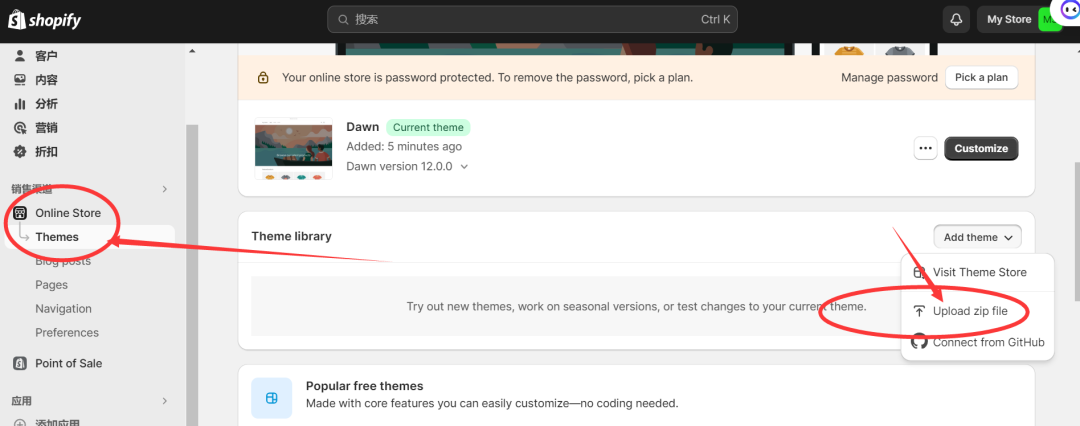
Task: Select Connect from GitHub option
Action: click(x=988, y=342)
